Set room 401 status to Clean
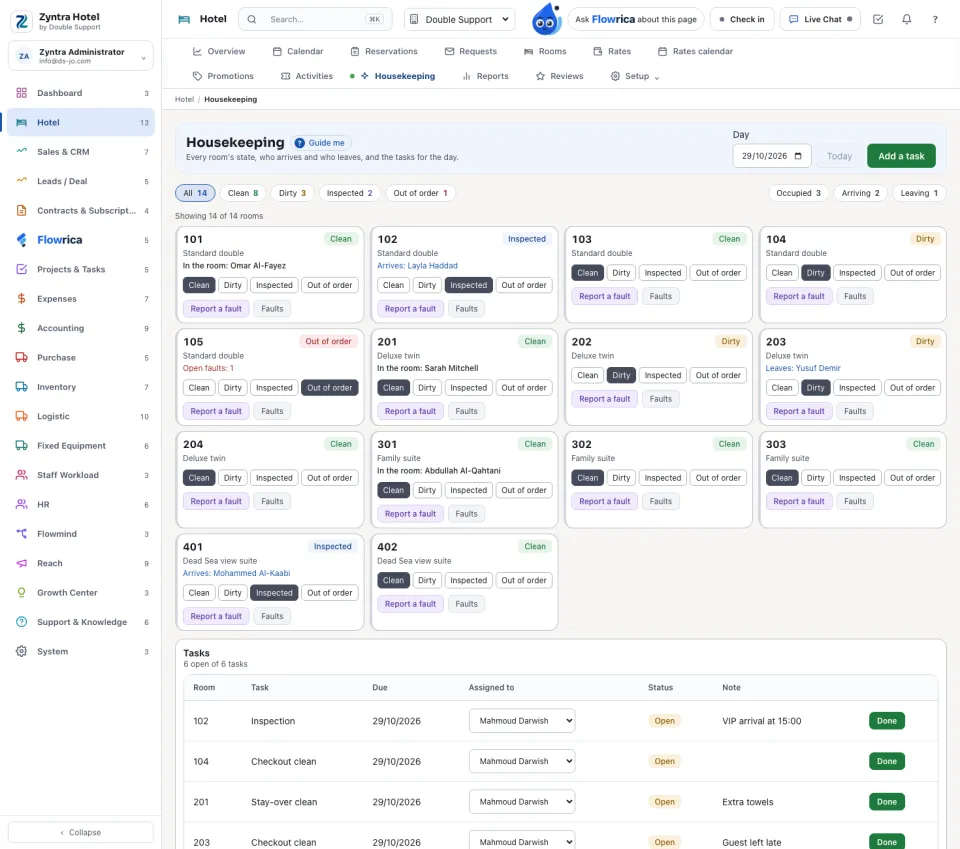 point(199,593)
